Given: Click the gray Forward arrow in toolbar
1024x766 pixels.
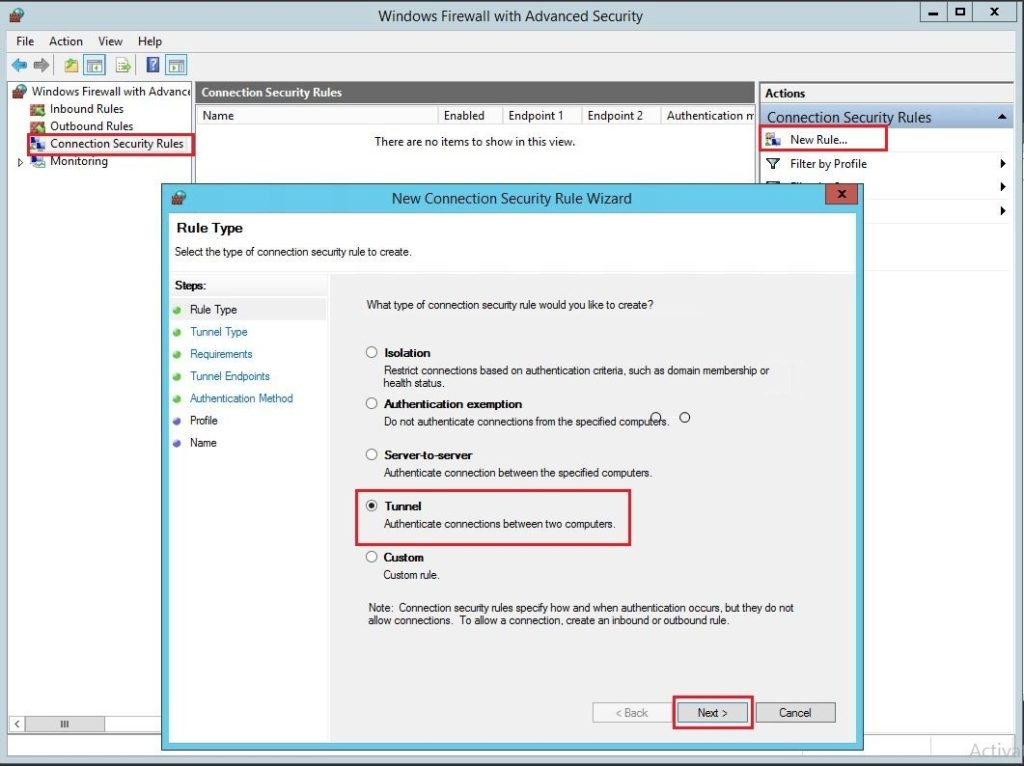Looking at the screenshot, I should pos(41,65).
